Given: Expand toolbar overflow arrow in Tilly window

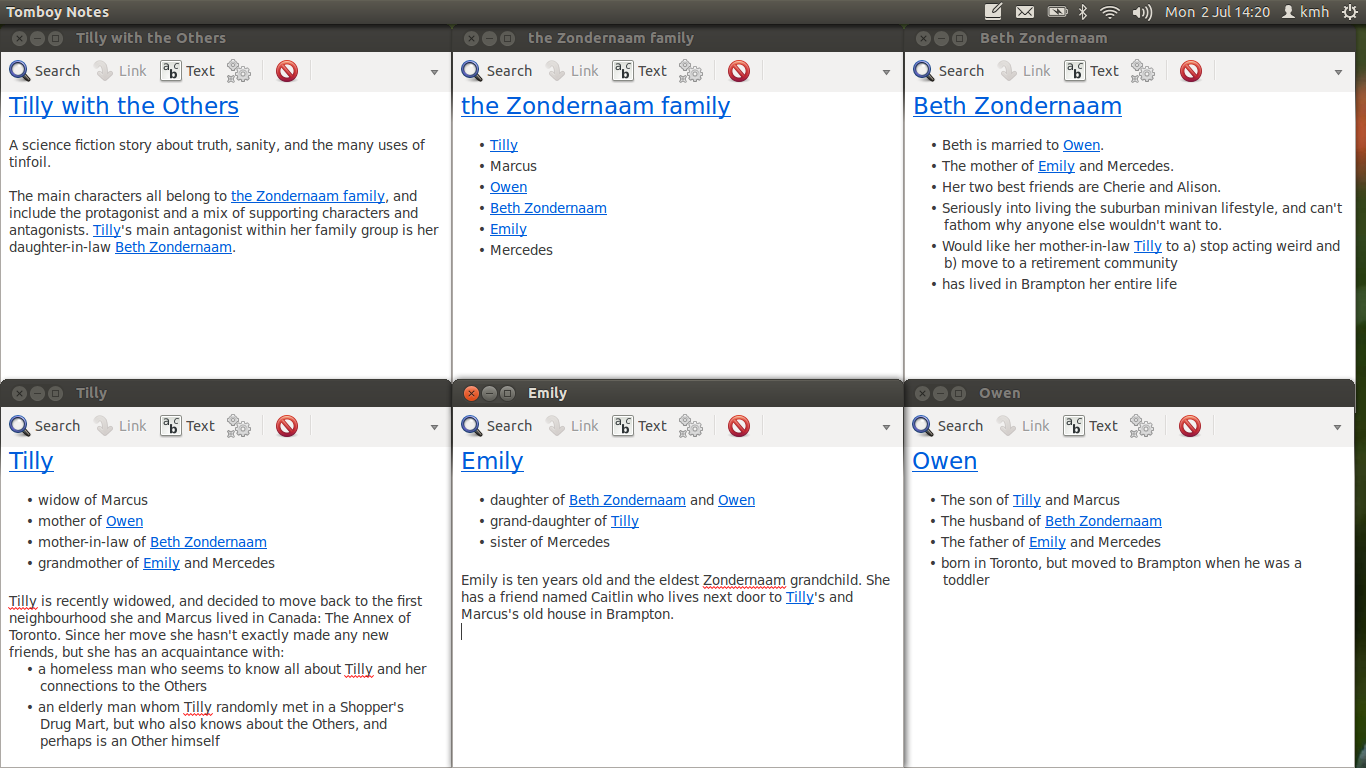Looking at the screenshot, I should 434,427.
